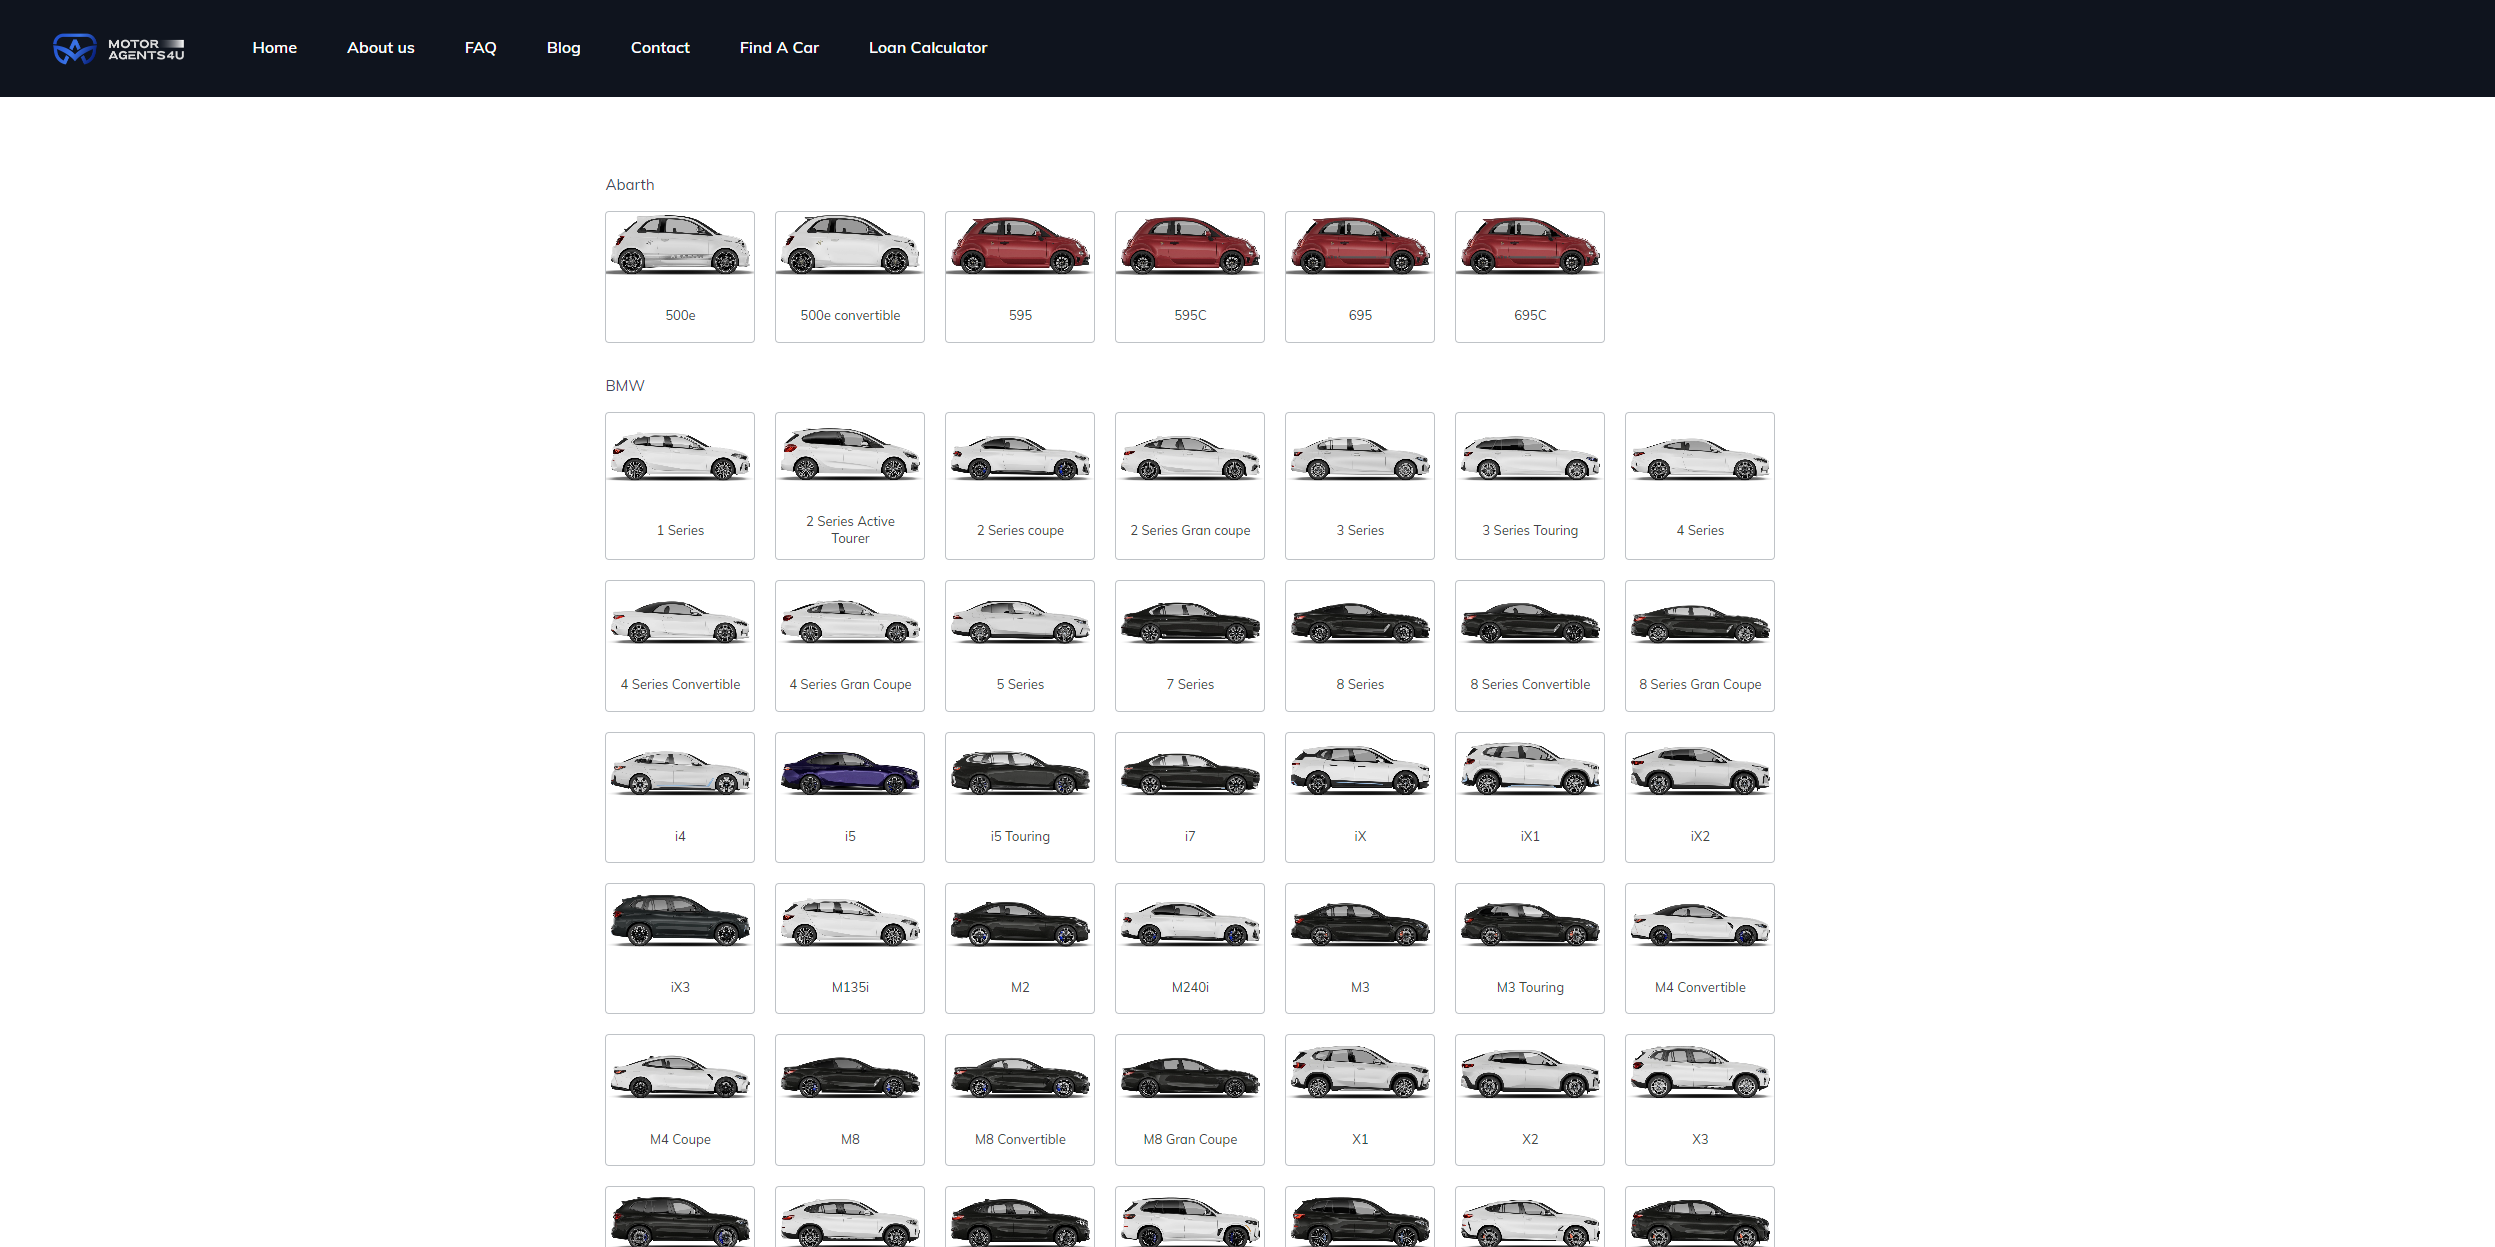Select the BMW i4 card
This screenshot has height=1247, width=2495.
click(680, 797)
